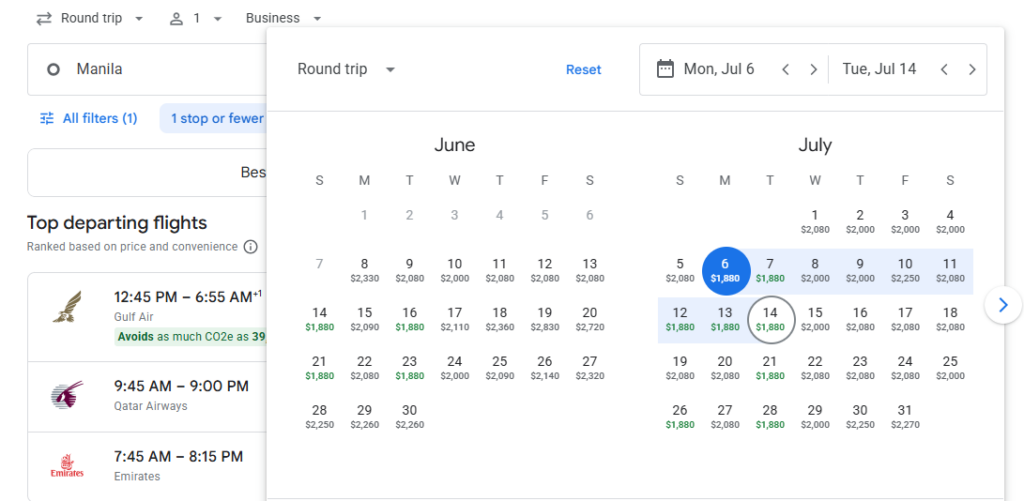The width and height of the screenshot is (1024, 501).
Task: Select June 23 in the calendar
Action: point(409,368)
